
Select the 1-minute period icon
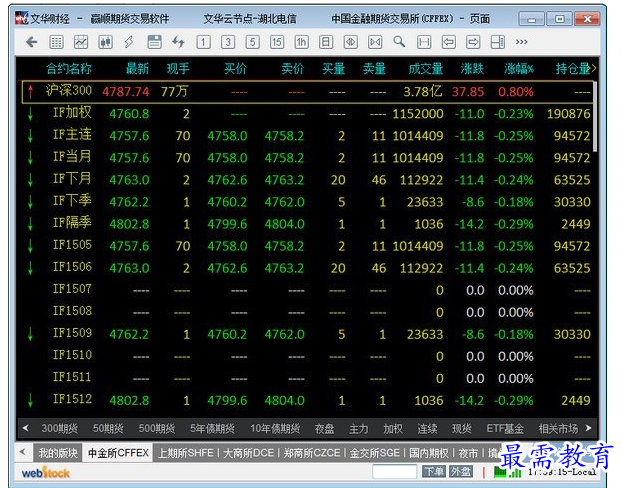(203, 42)
